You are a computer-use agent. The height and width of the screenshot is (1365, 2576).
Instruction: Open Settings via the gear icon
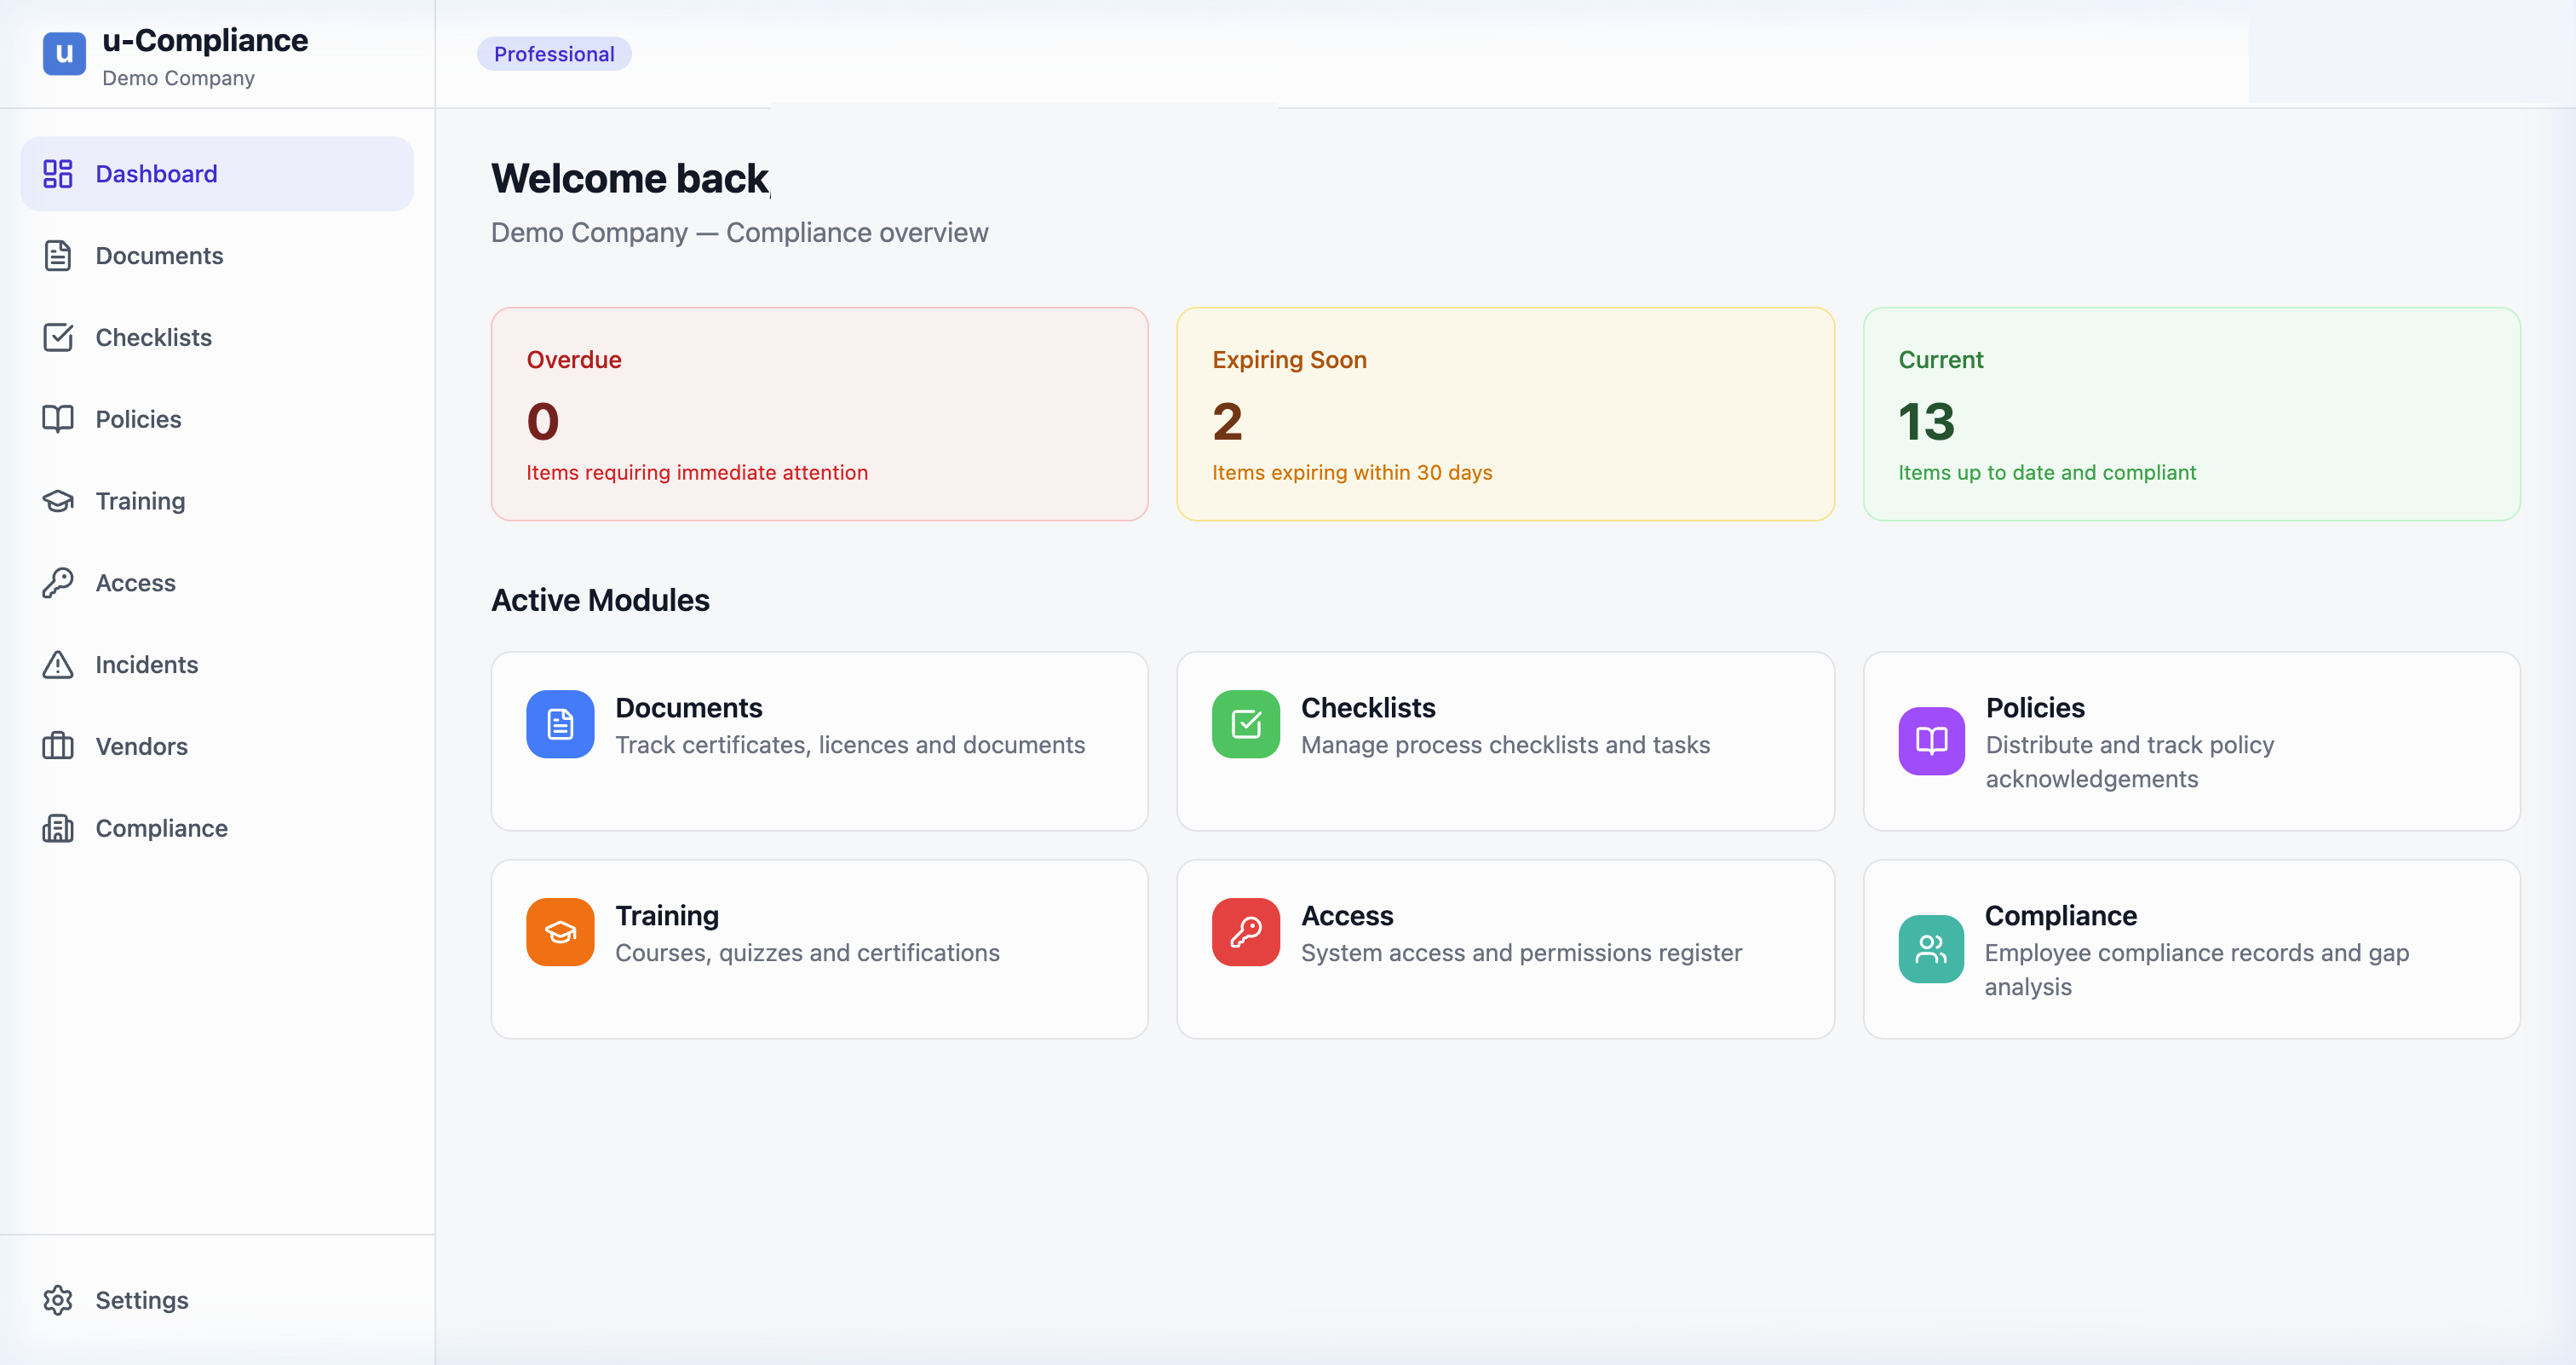57,1299
